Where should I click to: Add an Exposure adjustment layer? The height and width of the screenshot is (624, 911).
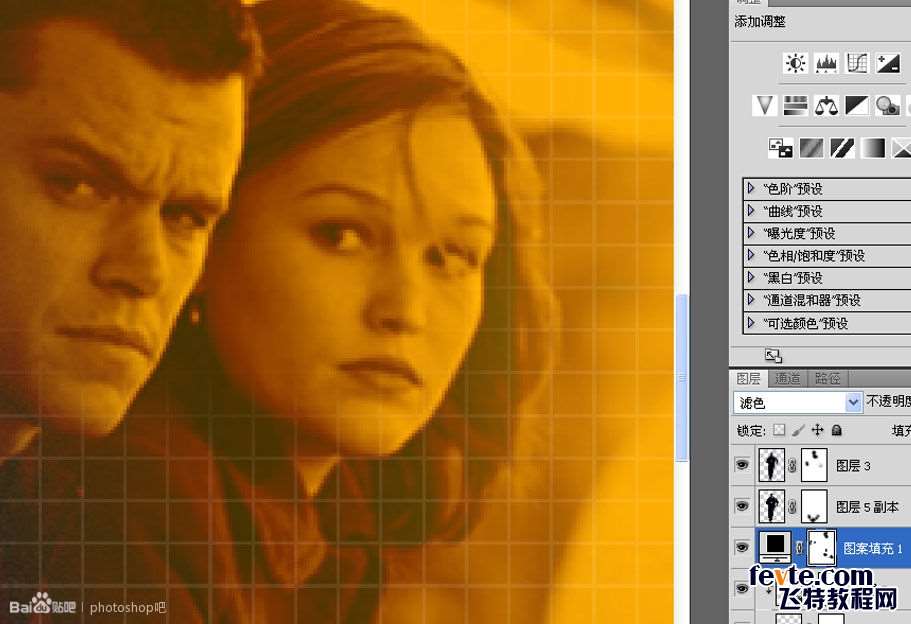click(888, 63)
